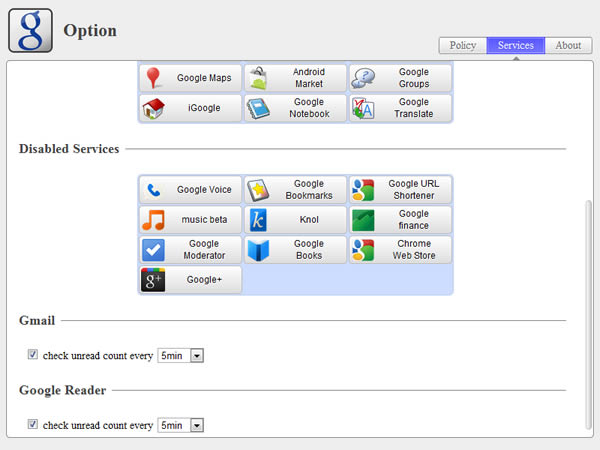Click the vertical scrollbar on the right
The width and height of the screenshot is (600, 450).
588,314
